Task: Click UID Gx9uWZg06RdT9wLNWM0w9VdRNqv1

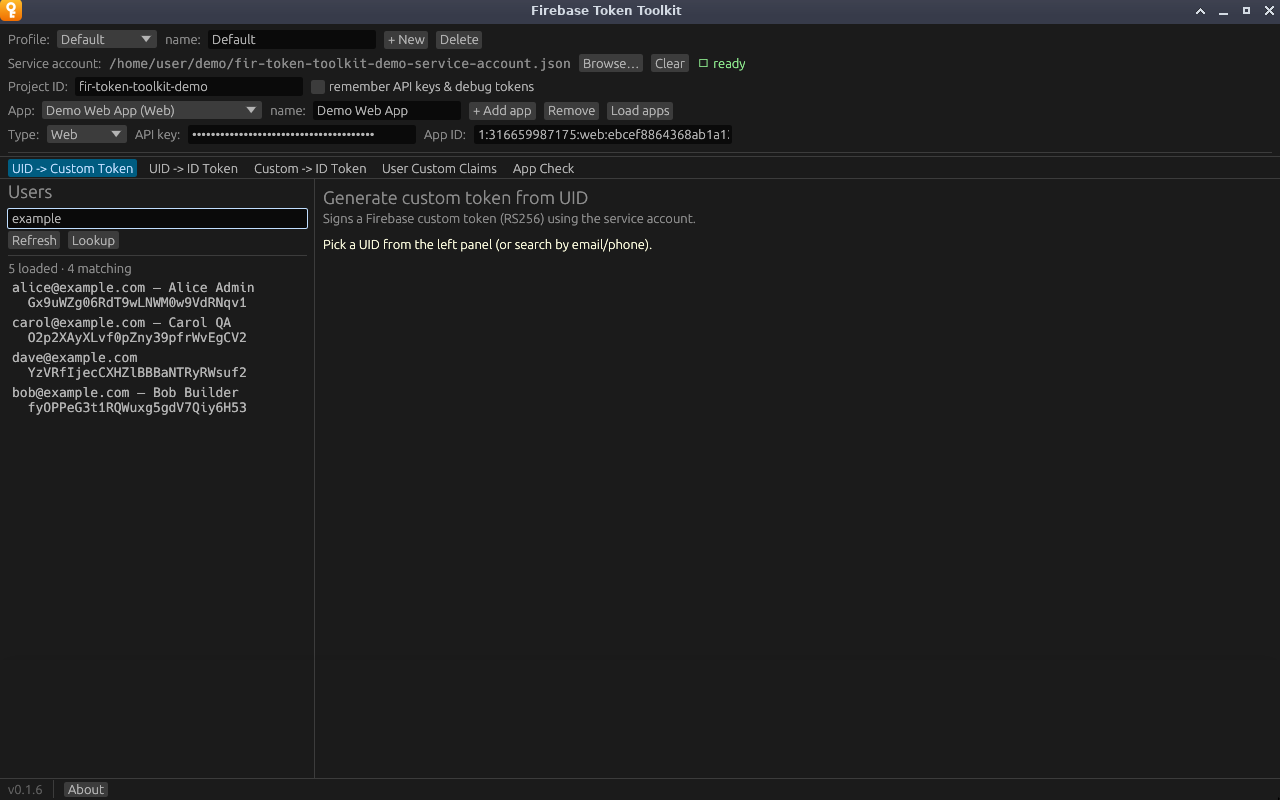Action: click(x=137, y=302)
